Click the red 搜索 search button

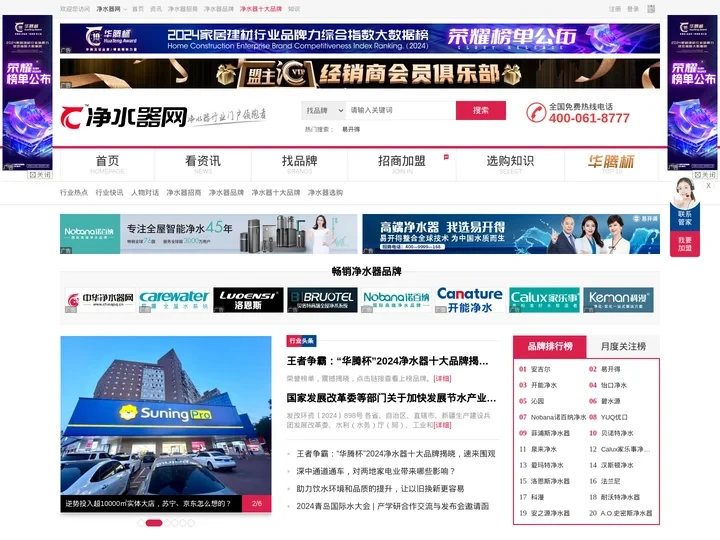481,110
